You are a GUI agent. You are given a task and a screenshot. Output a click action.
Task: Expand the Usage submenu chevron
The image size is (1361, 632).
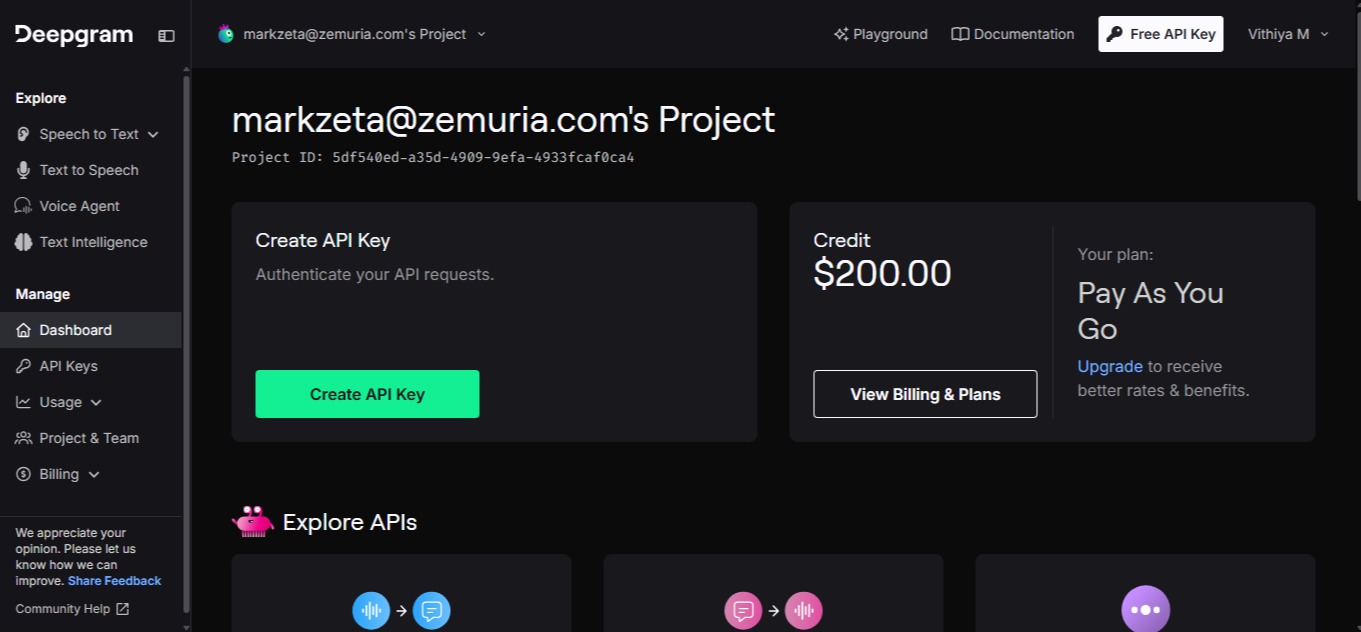pos(96,402)
